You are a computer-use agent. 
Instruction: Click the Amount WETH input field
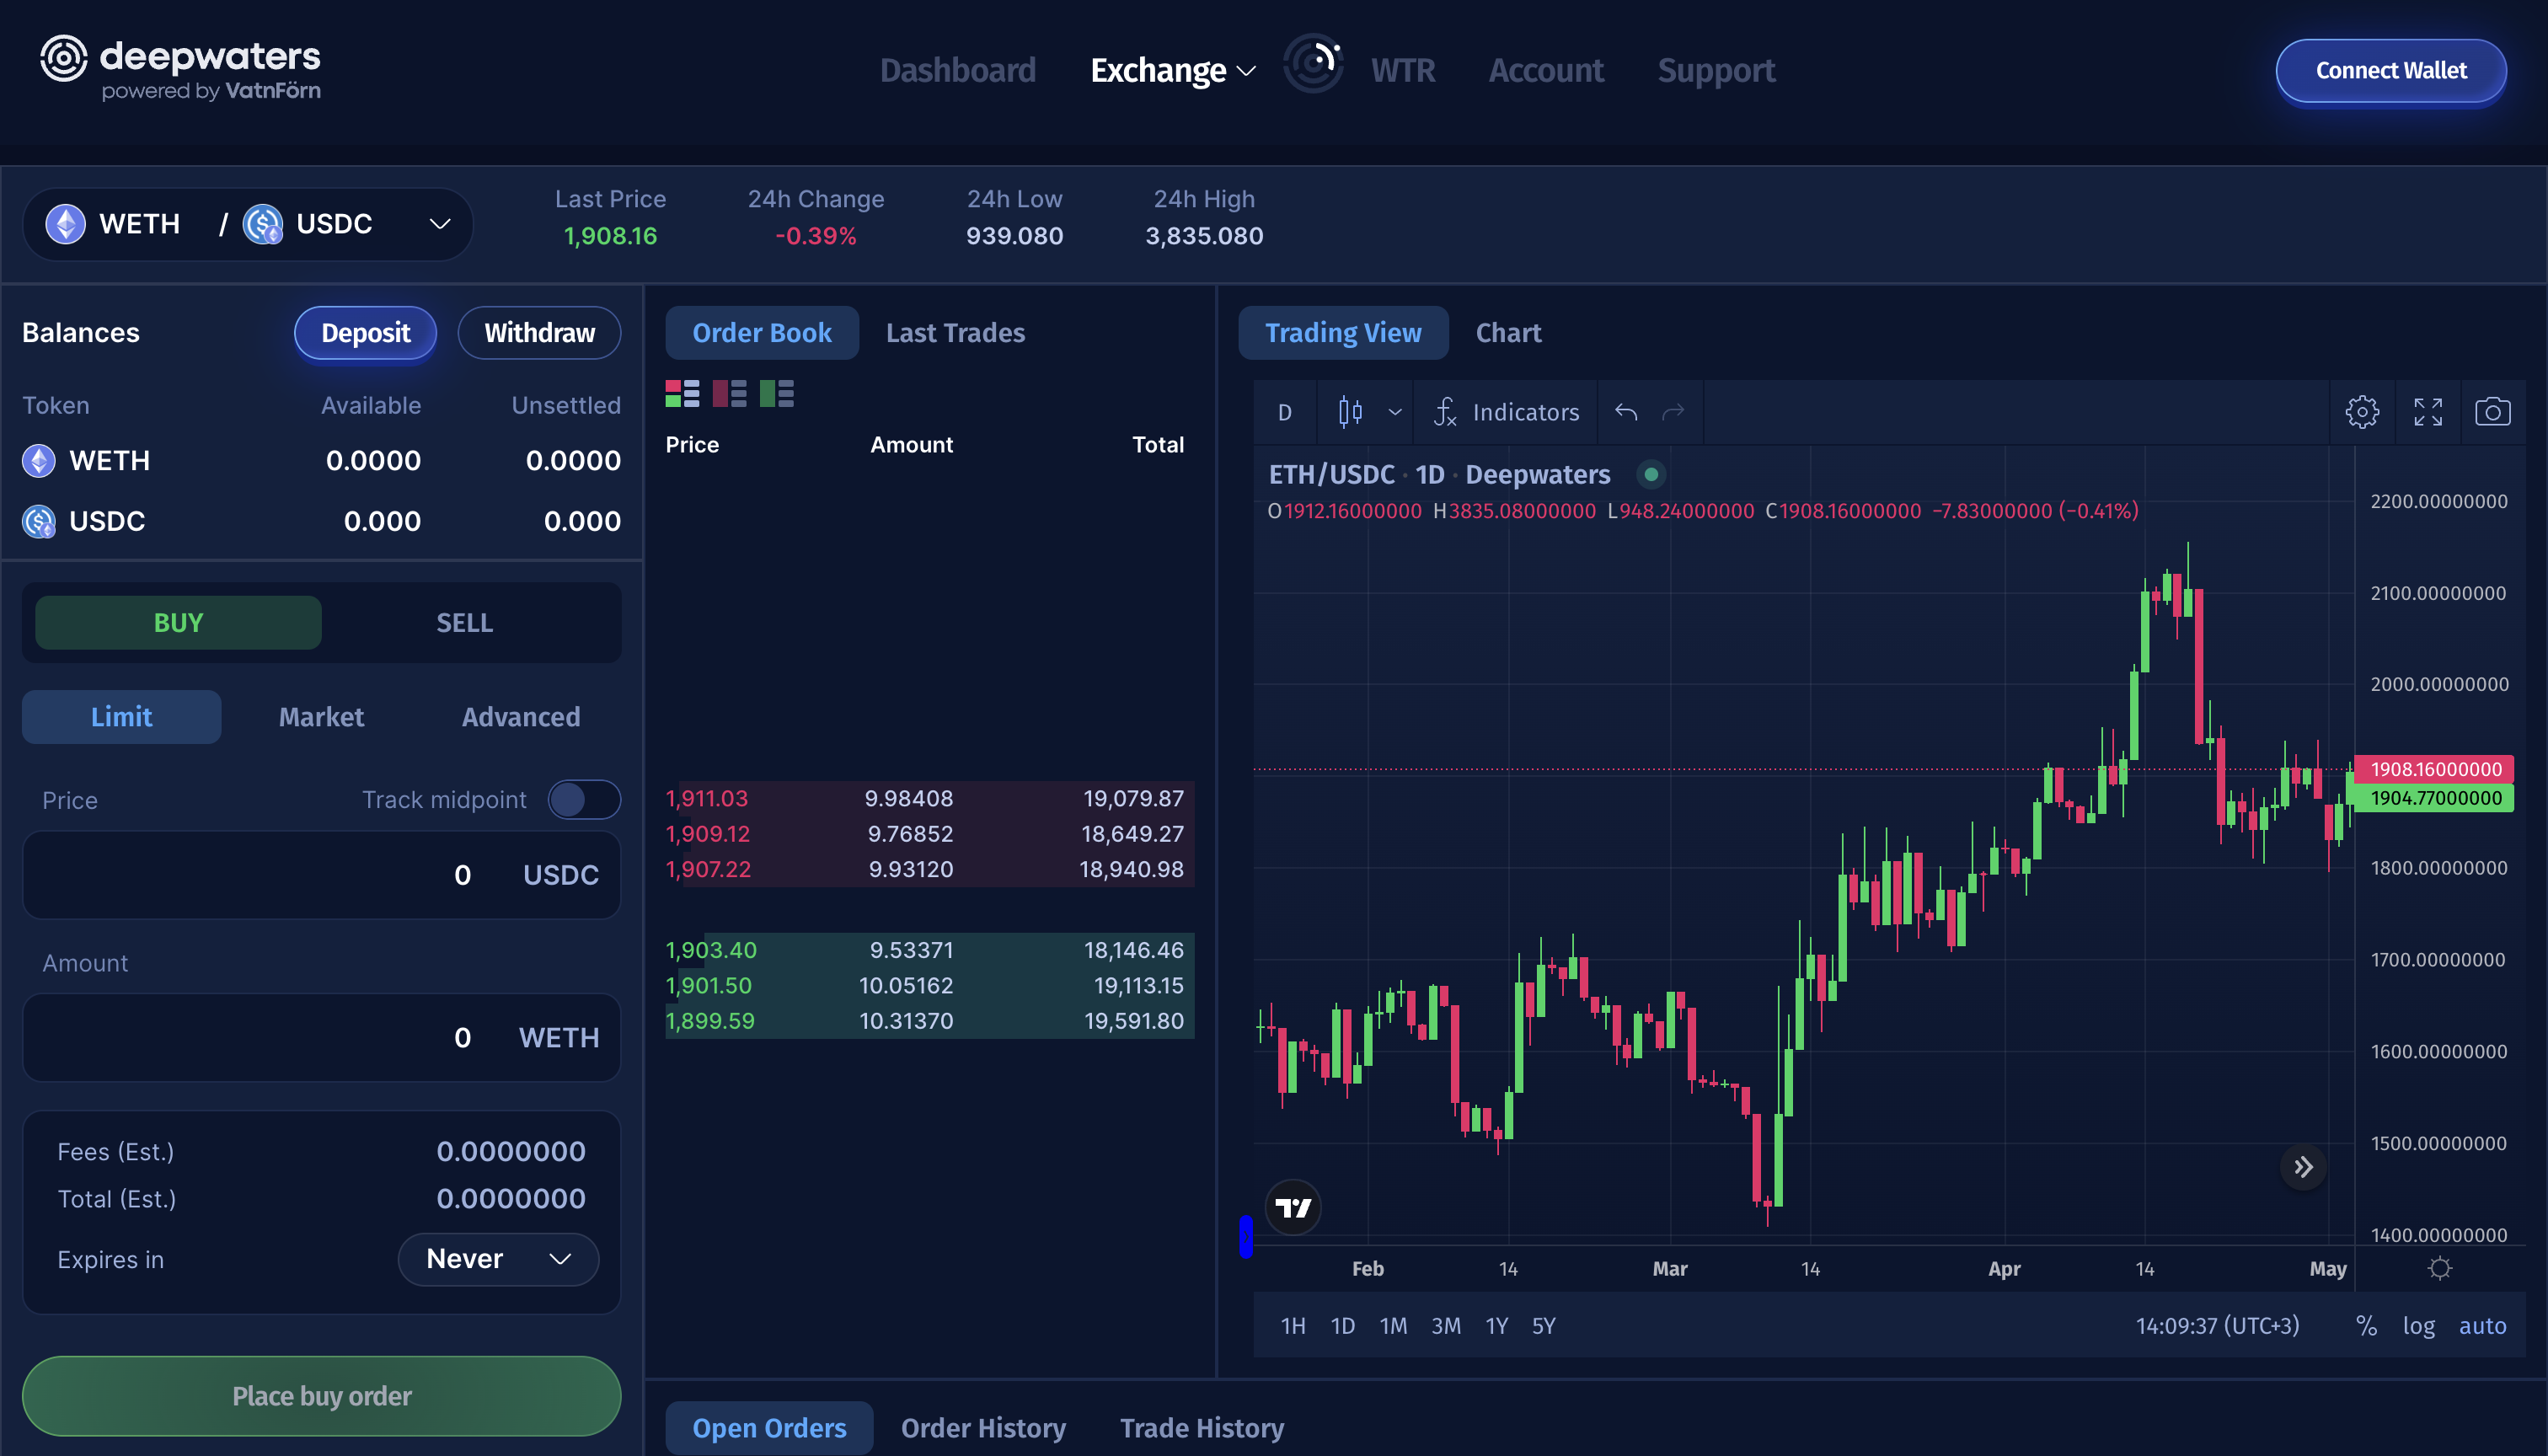321,1037
